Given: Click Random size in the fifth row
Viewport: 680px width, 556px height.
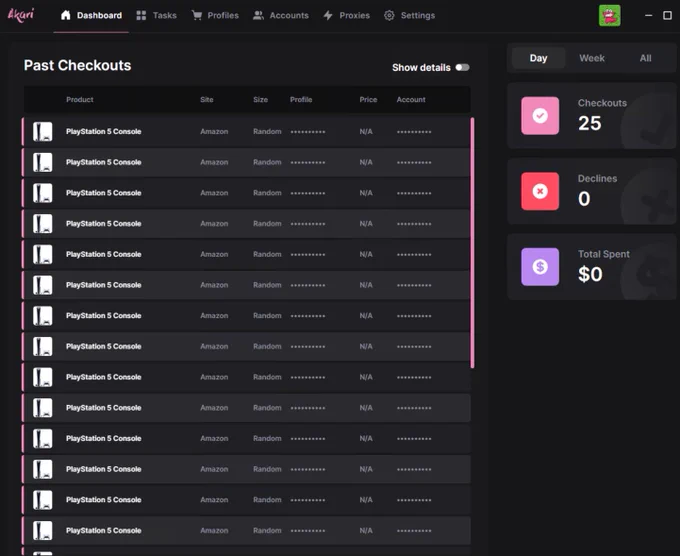Looking at the screenshot, I should (267, 255).
